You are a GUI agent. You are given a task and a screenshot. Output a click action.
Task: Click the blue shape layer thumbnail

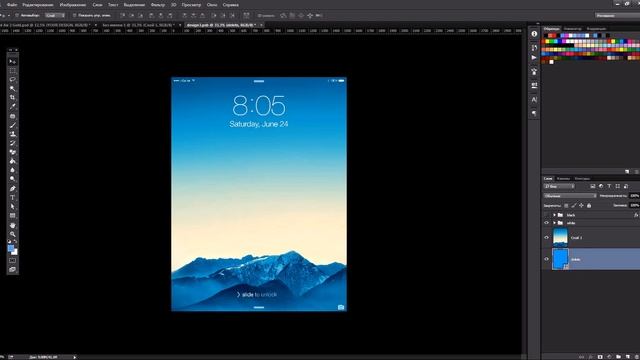click(x=560, y=259)
